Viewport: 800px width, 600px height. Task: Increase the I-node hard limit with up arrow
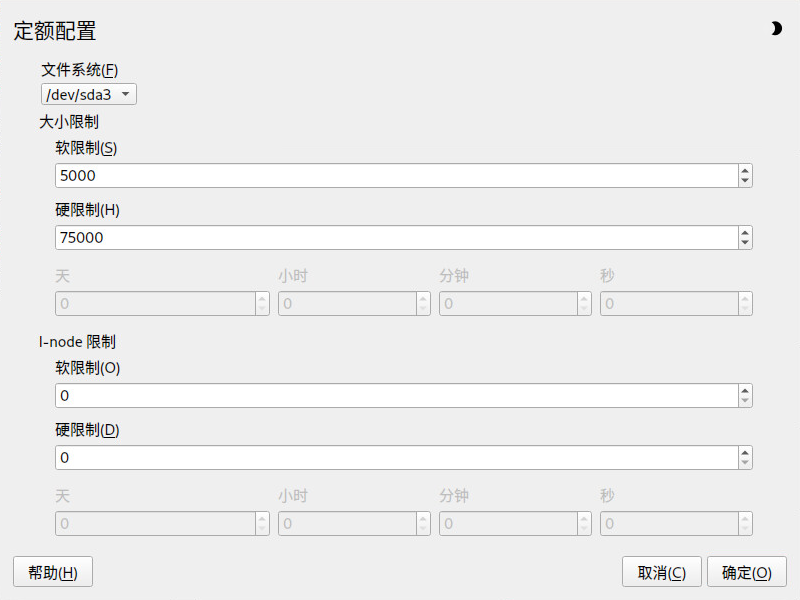tap(745, 453)
